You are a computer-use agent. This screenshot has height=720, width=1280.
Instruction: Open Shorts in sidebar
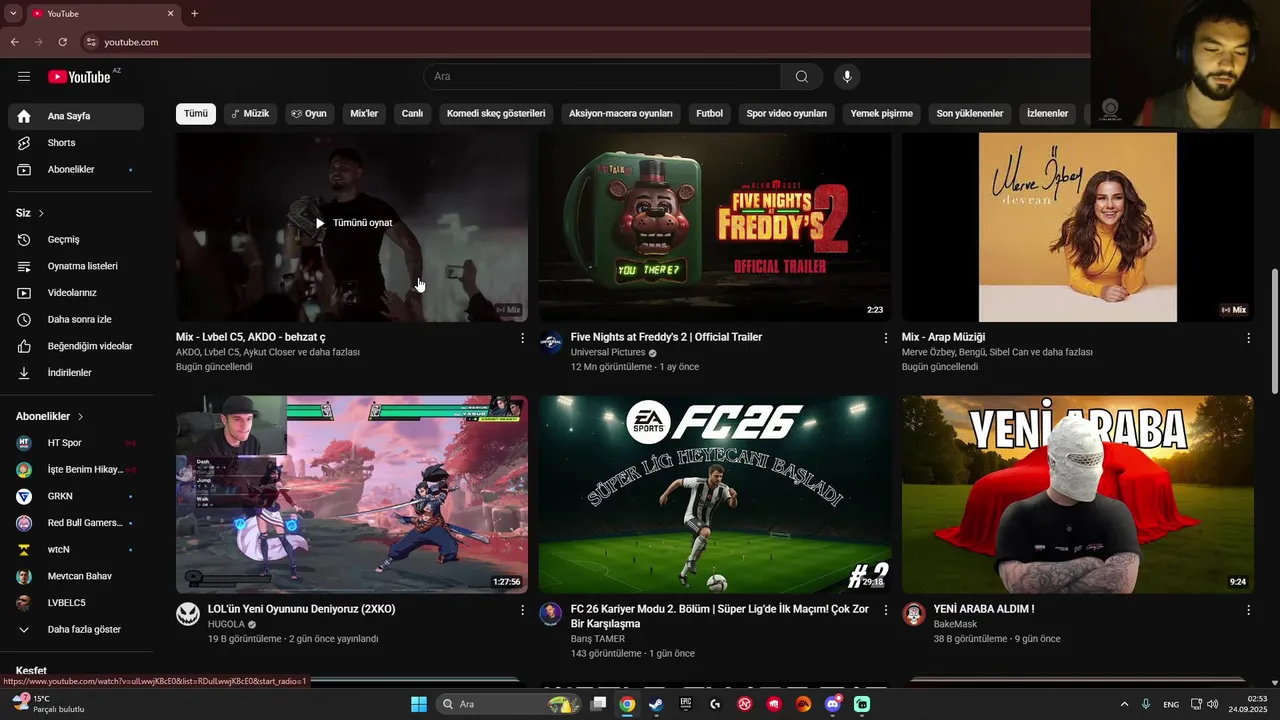(x=76, y=143)
